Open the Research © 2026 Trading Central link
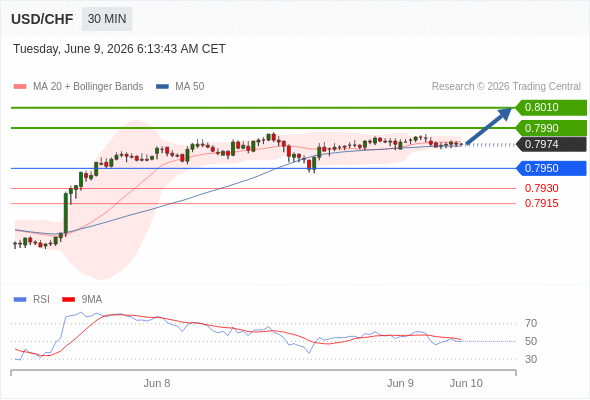Screen dimensions: 590x400 [x=506, y=87]
